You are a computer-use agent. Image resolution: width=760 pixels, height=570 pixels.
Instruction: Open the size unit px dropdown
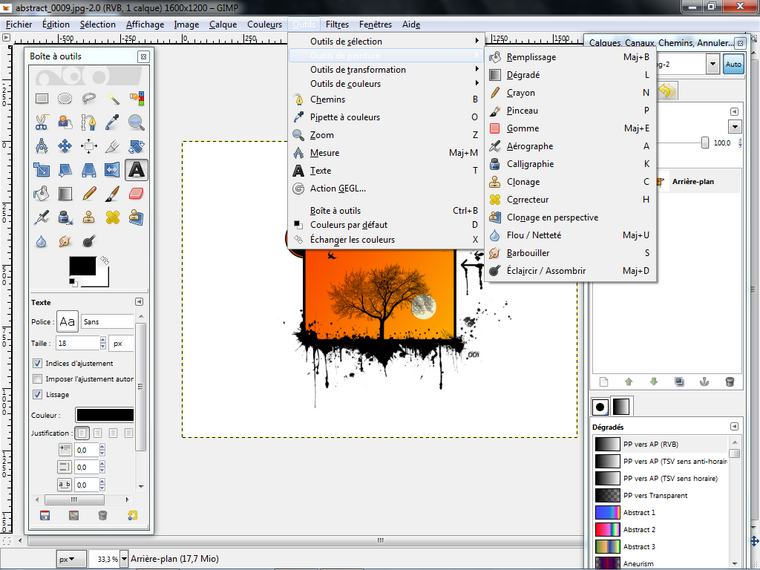pyautogui.click(x=121, y=343)
